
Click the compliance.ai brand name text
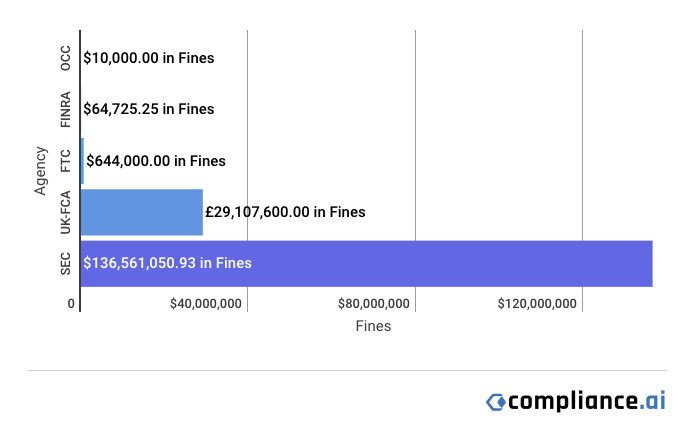coord(587,401)
